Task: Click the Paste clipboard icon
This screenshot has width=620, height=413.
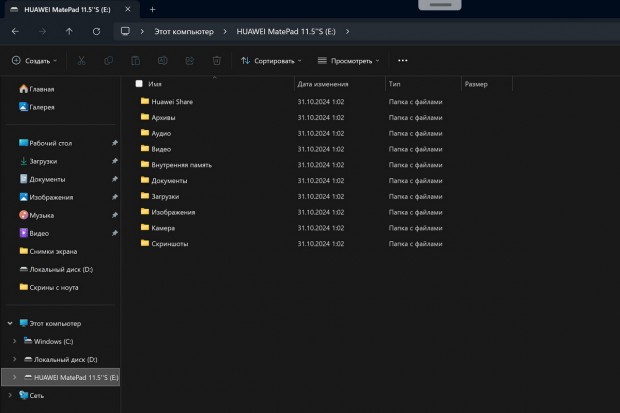Action: coord(136,61)
